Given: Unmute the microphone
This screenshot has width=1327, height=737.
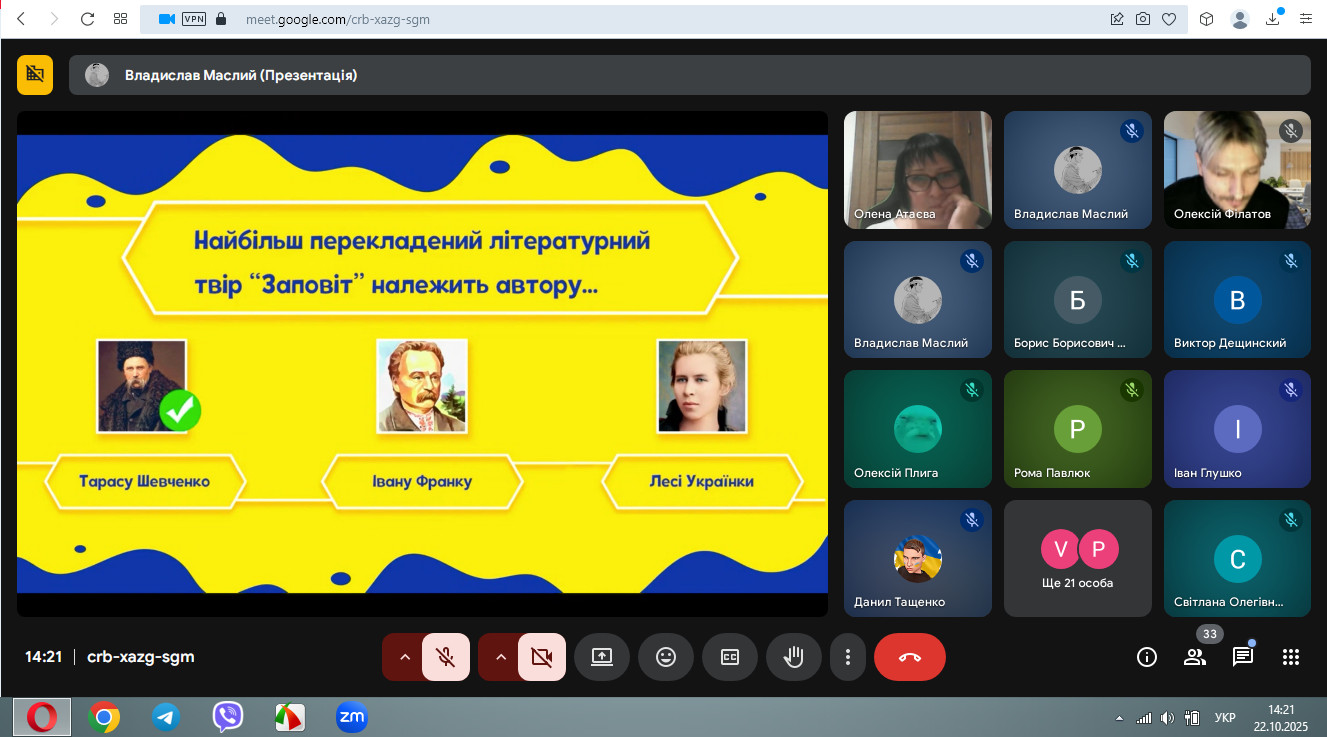Looking at the screenshot, I should [x=446, y=657].
